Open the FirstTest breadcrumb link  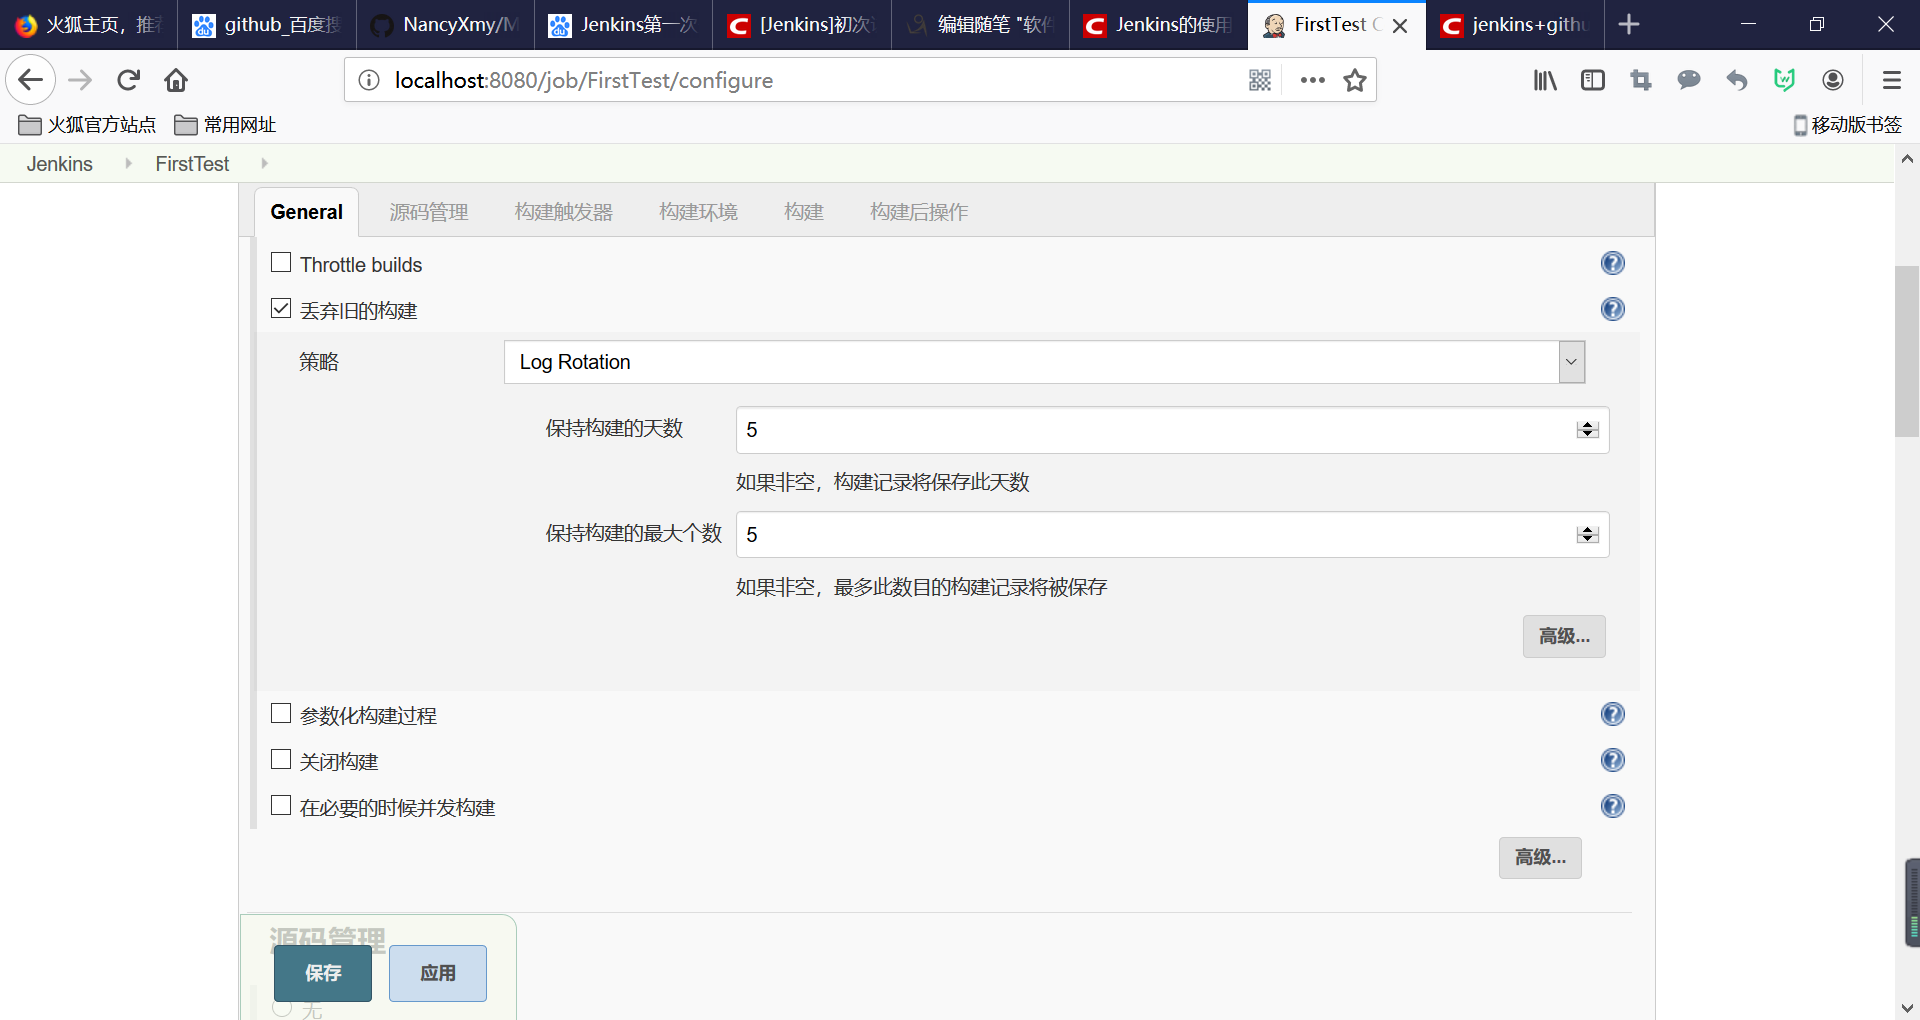pos(192,164)
